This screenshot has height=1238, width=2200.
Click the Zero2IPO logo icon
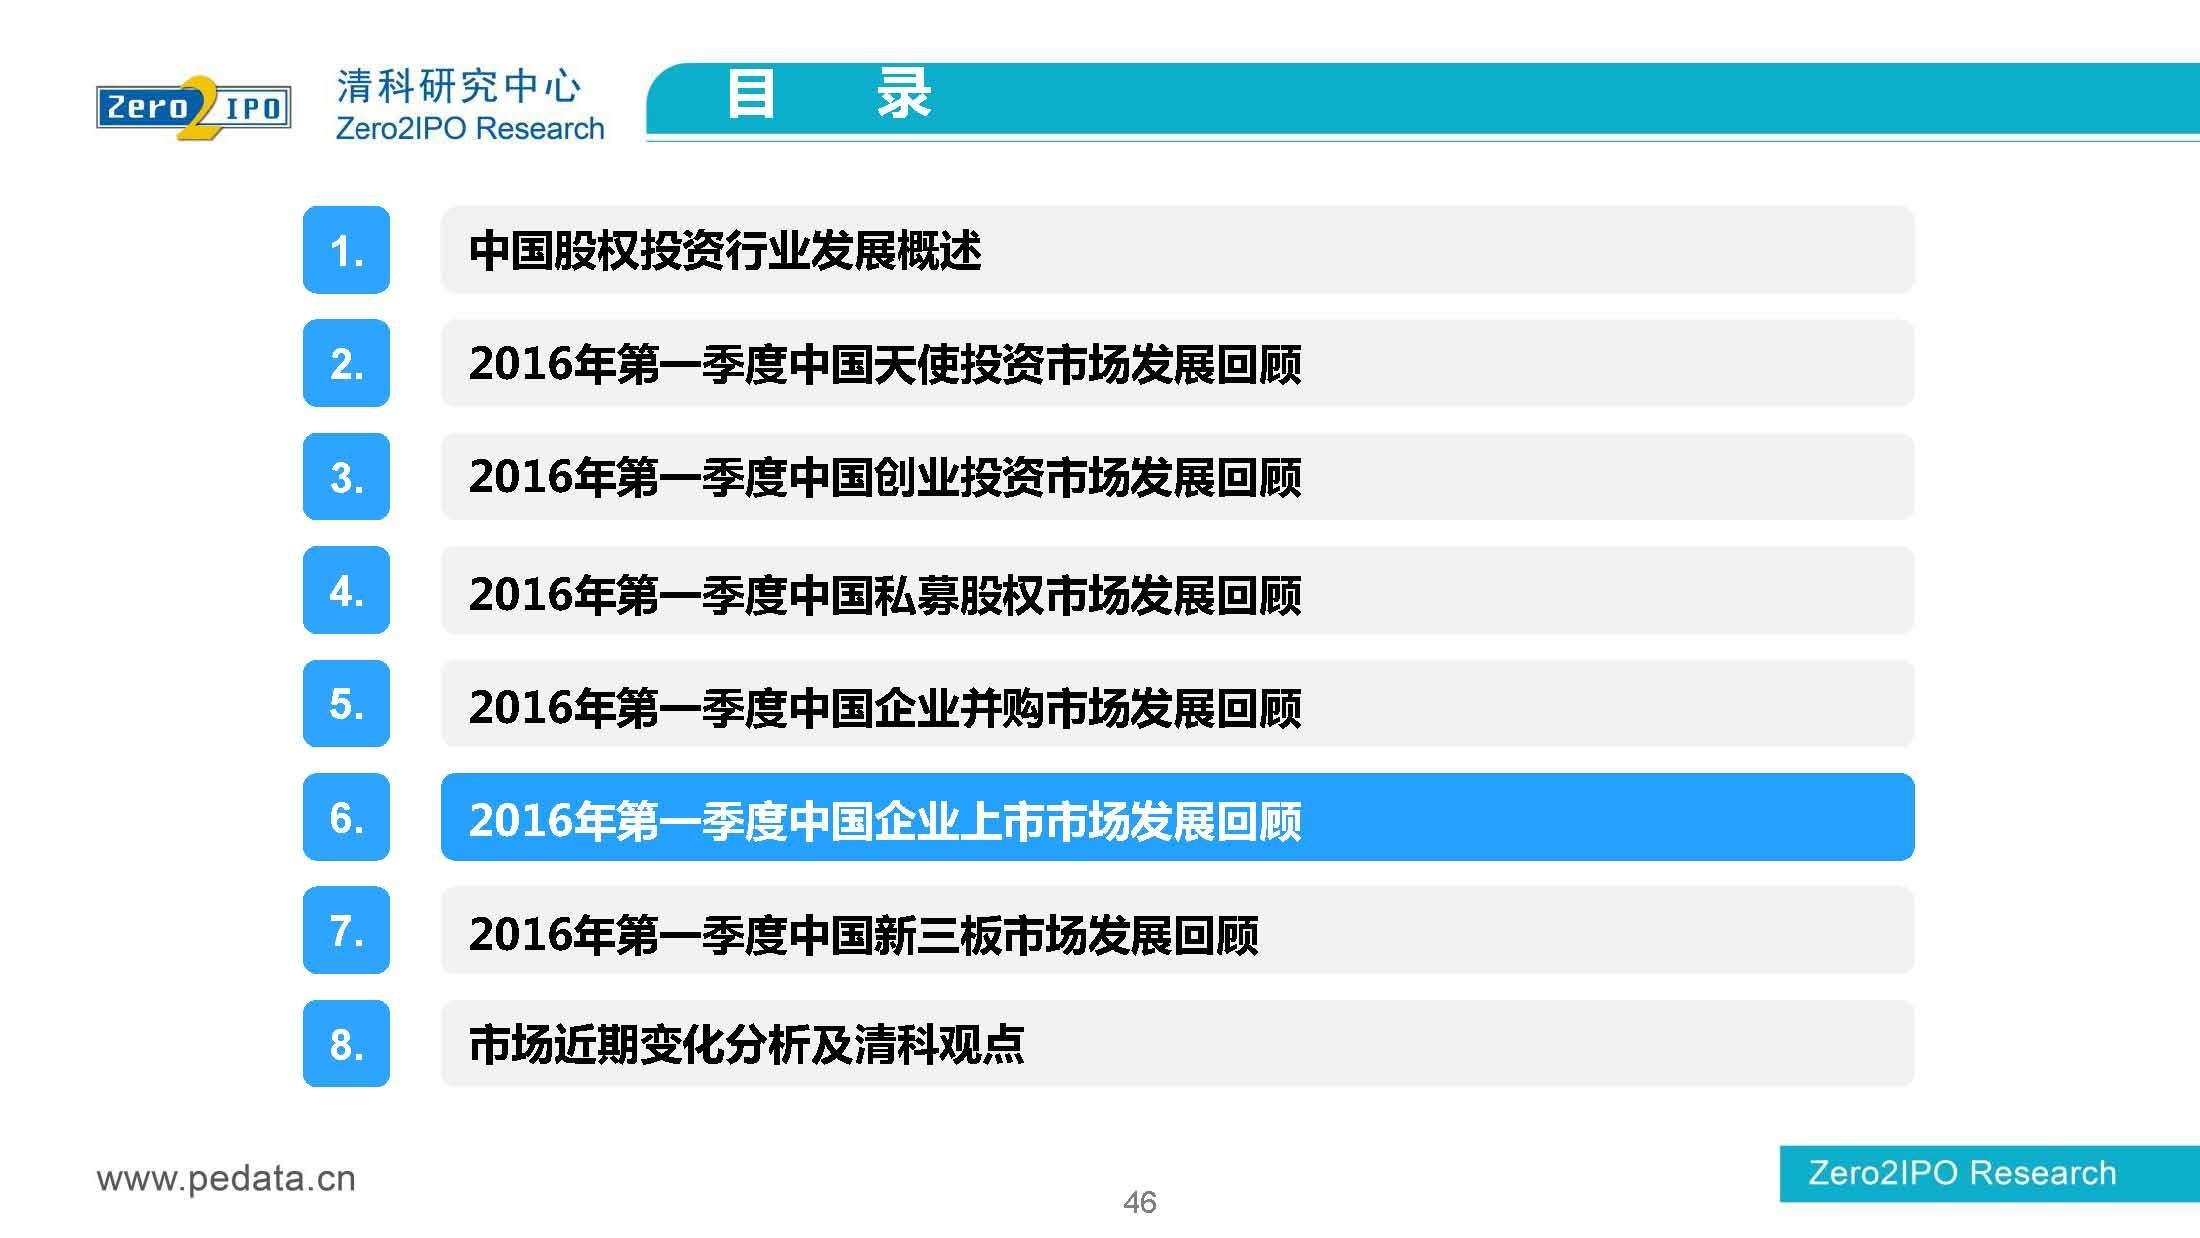[x=194, y=107]
